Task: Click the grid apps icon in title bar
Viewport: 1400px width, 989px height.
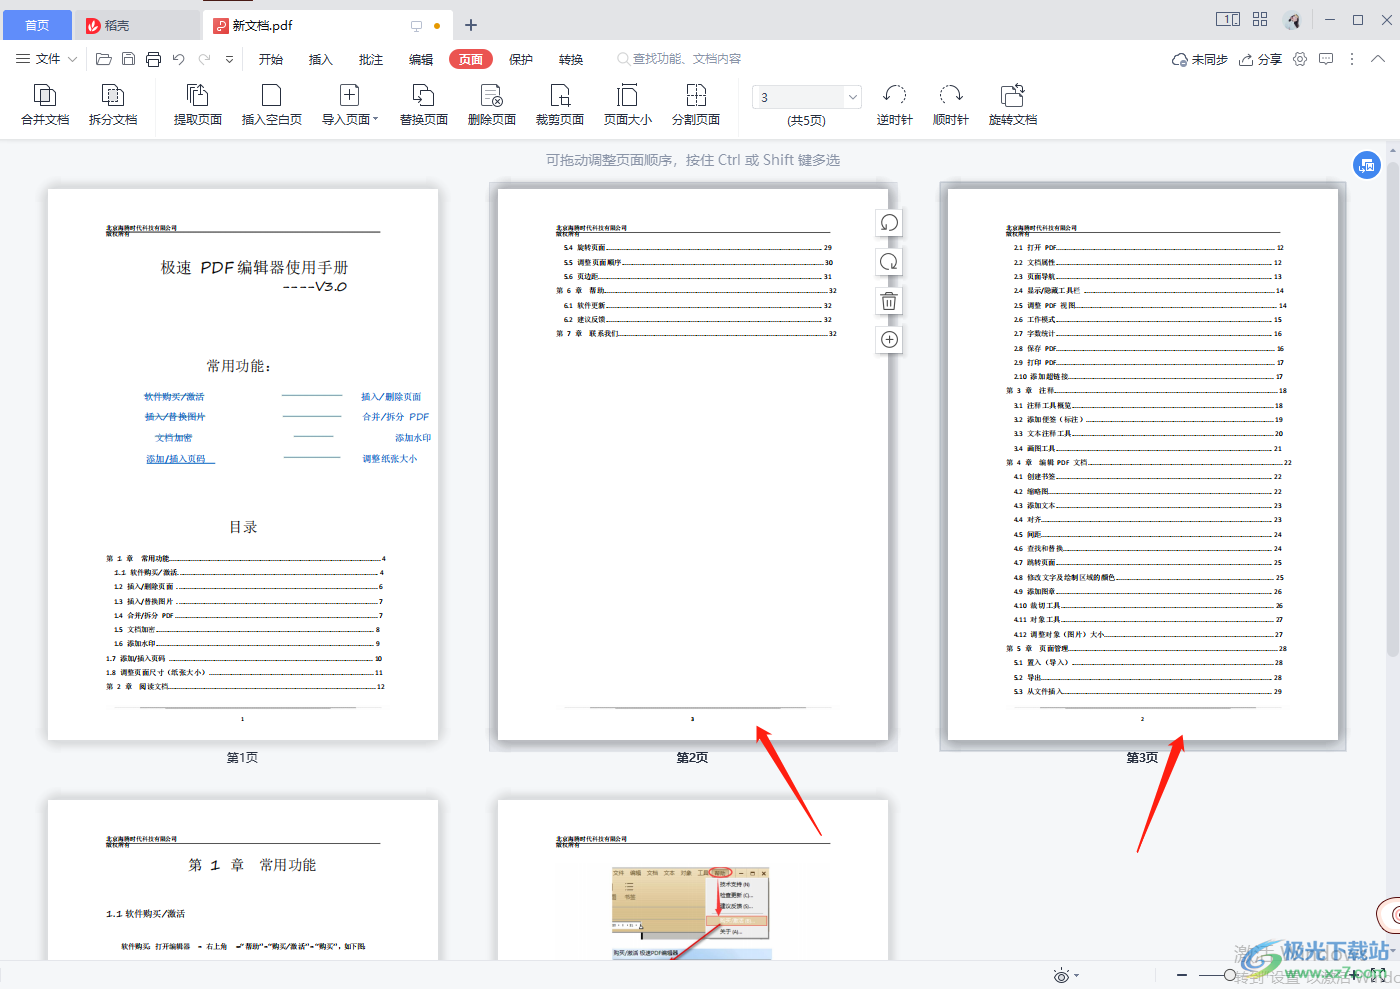Action: (x=1260, y=19)
